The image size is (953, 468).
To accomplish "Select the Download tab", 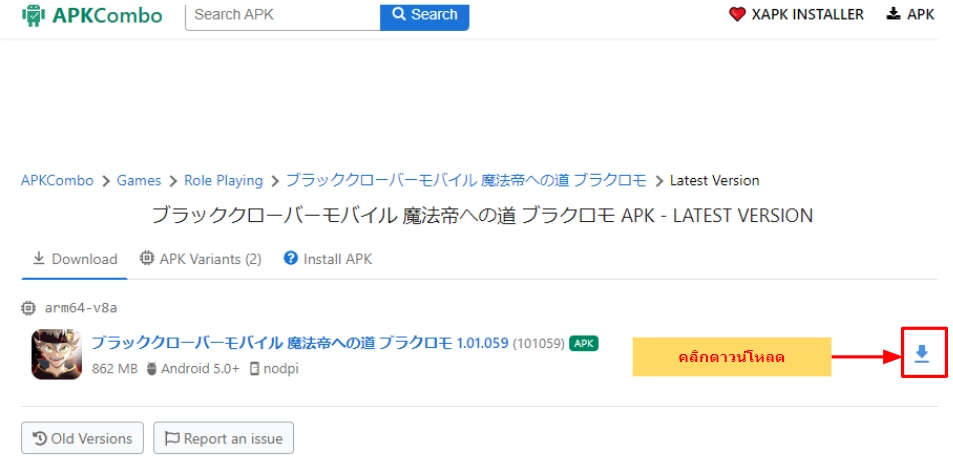I will [74, 259].
